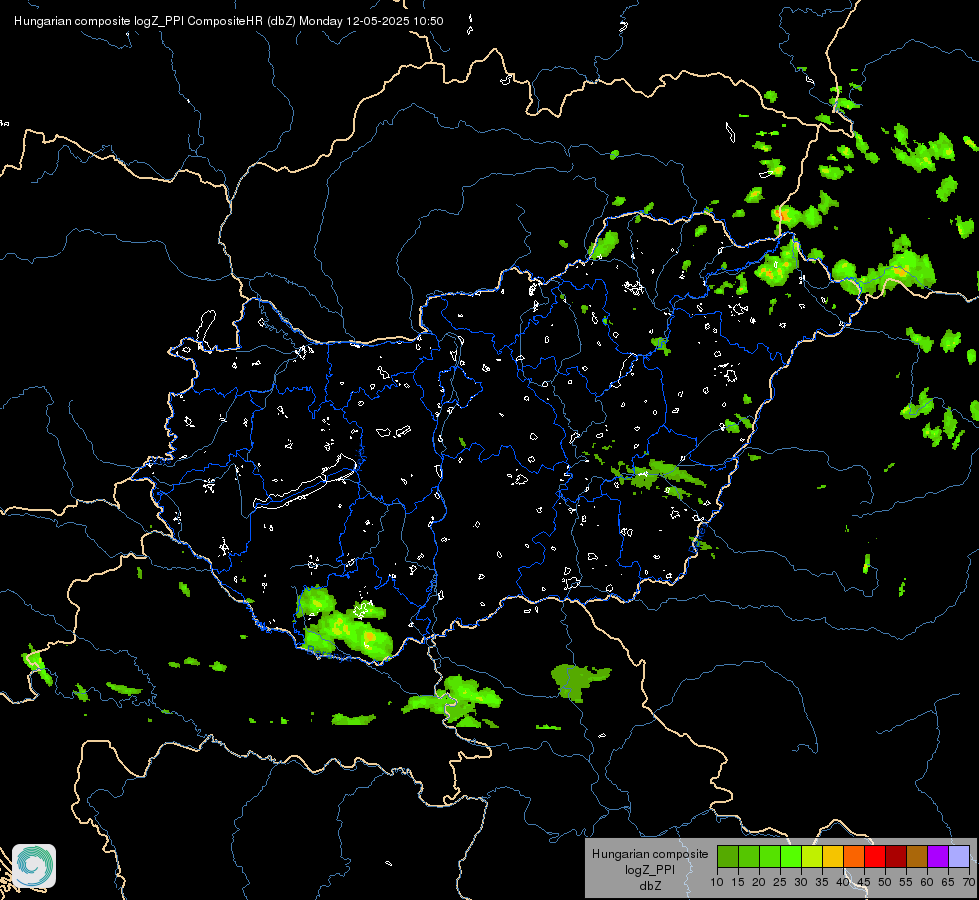Click the '70' scale value in legend
This screenshot has height=900, width=979.
pos(968,882)
